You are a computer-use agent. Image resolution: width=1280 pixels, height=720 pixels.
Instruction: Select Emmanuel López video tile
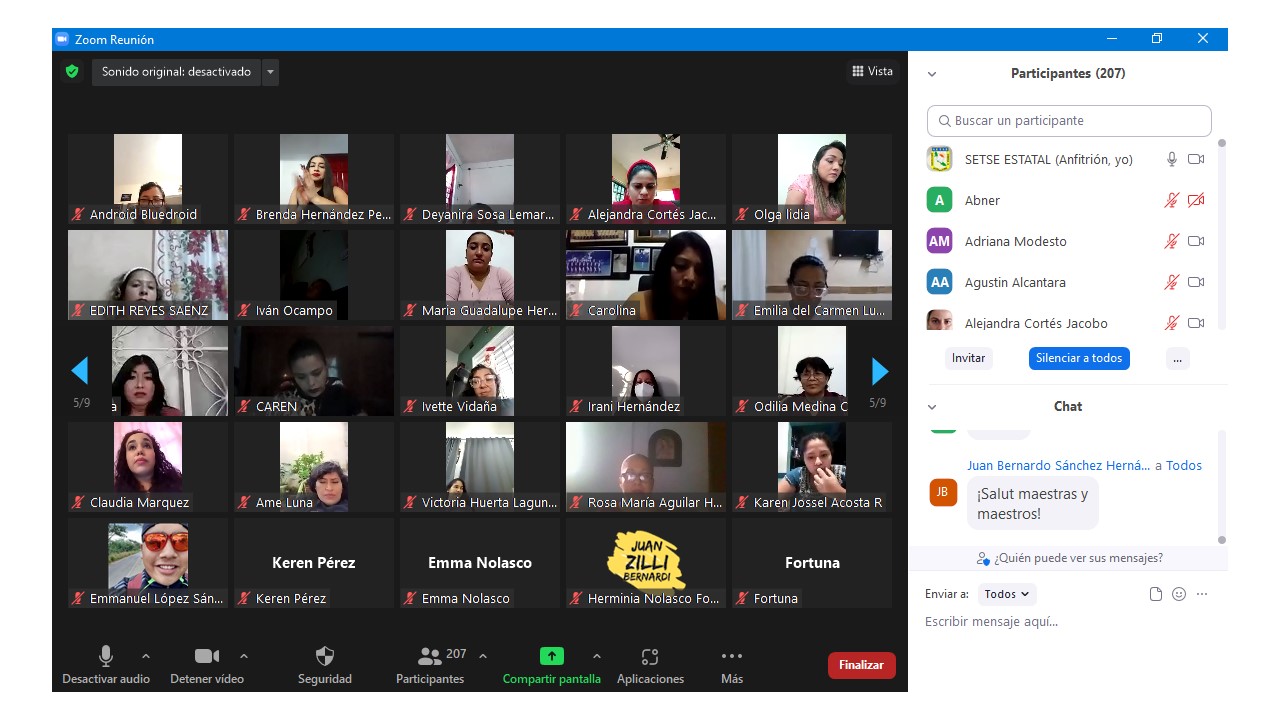coord(148,563)
